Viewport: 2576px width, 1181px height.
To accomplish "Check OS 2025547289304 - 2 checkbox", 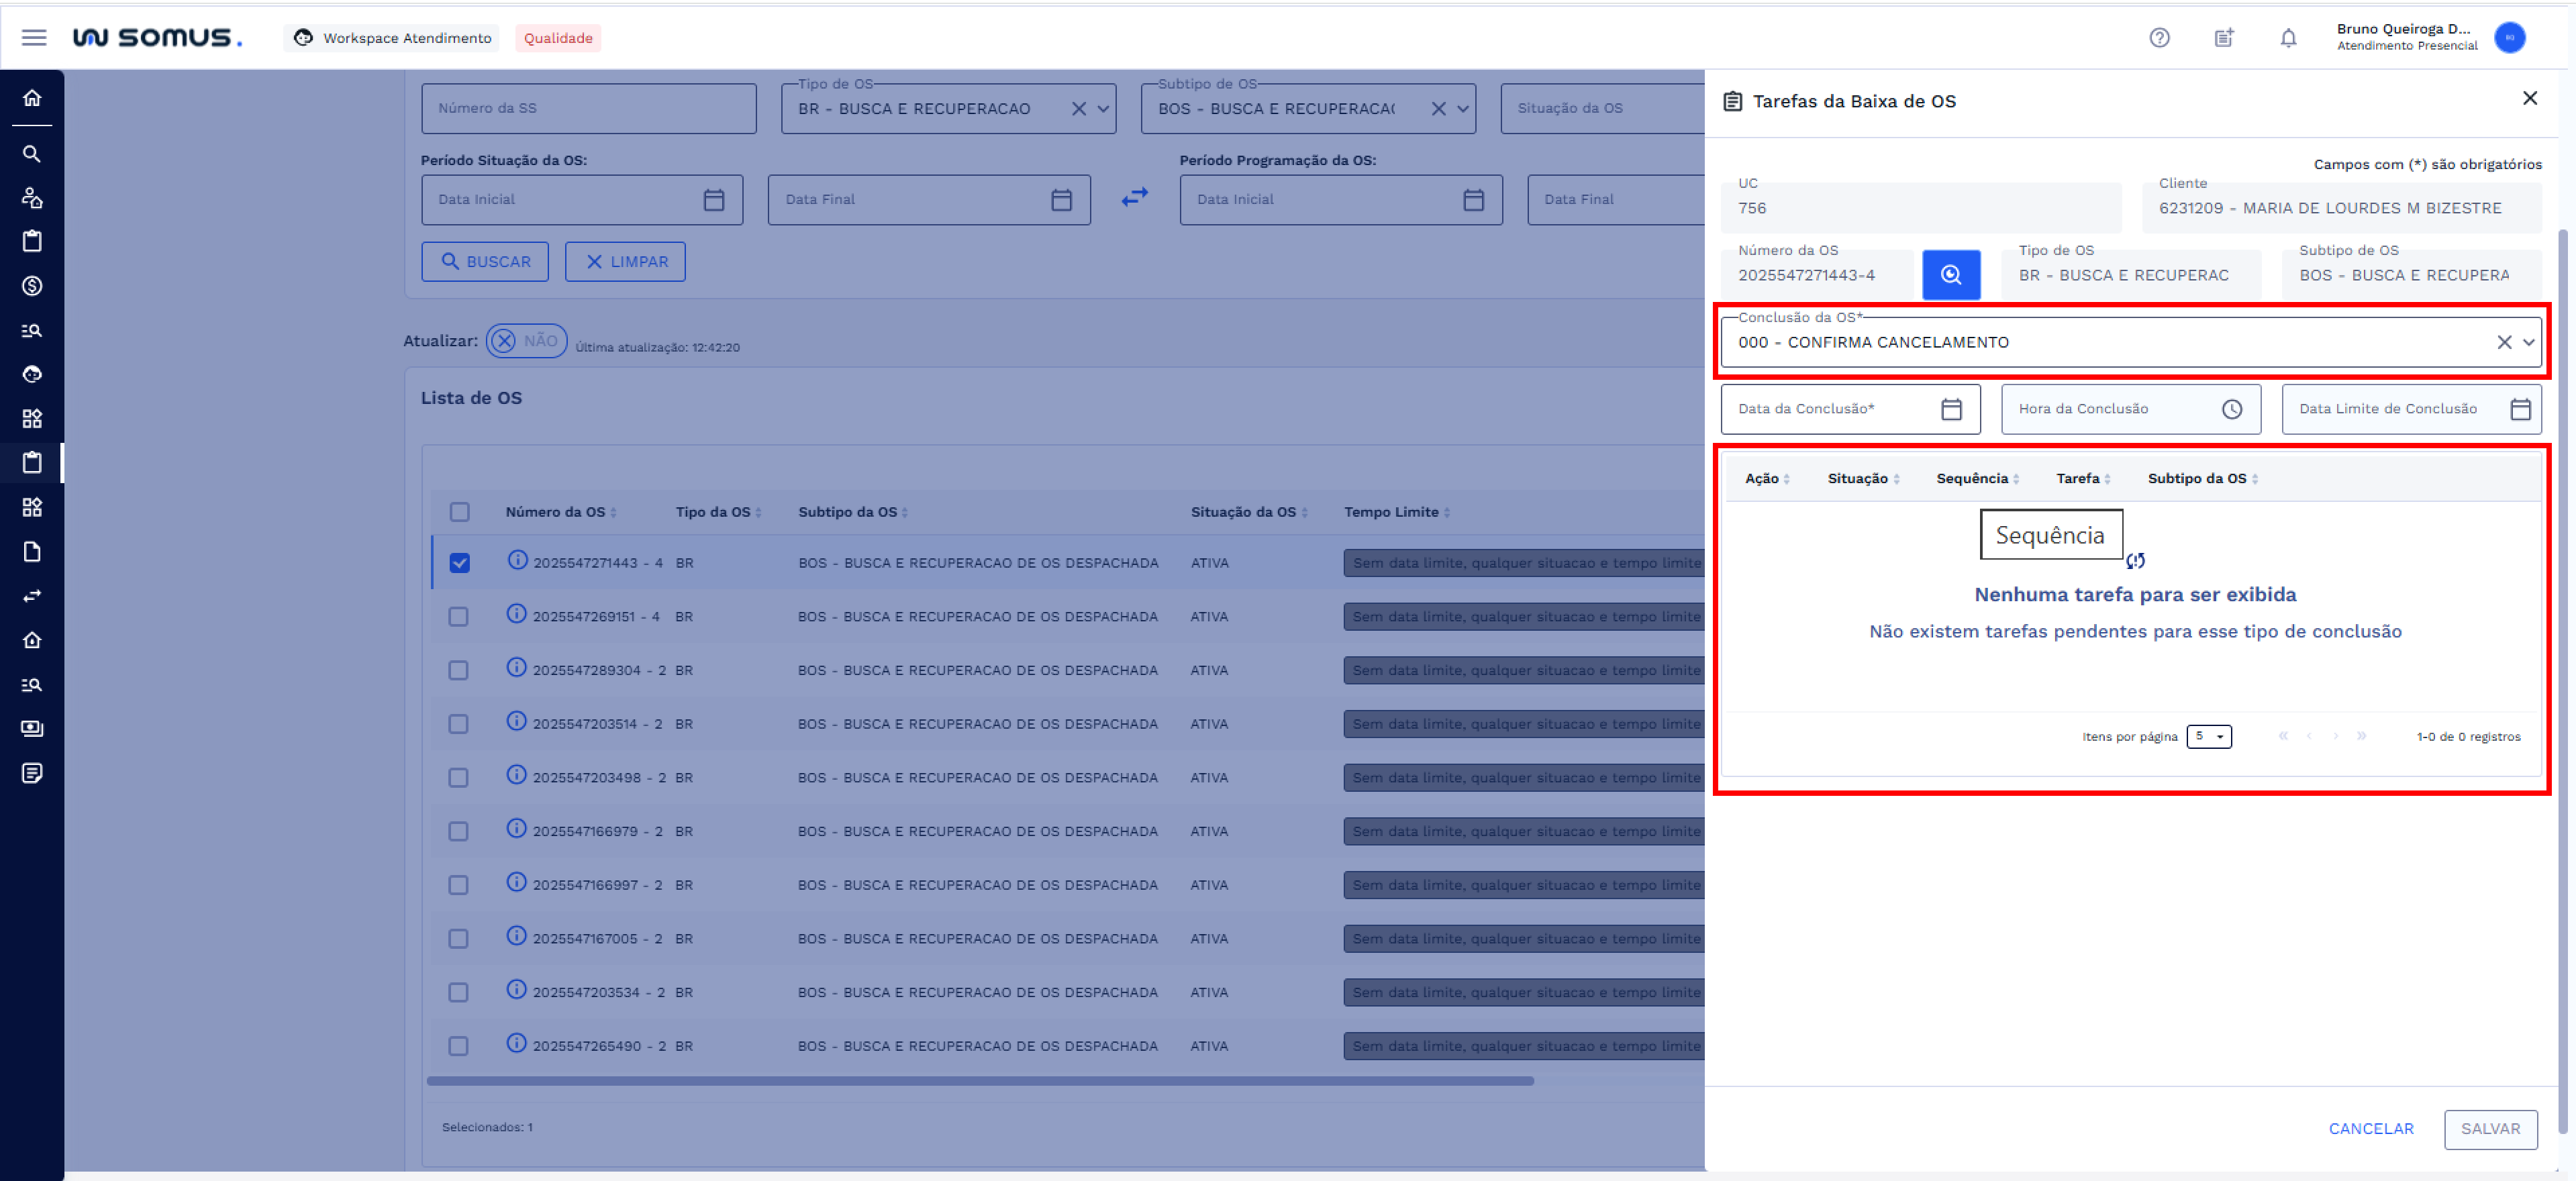I will [x=458, y=670].
